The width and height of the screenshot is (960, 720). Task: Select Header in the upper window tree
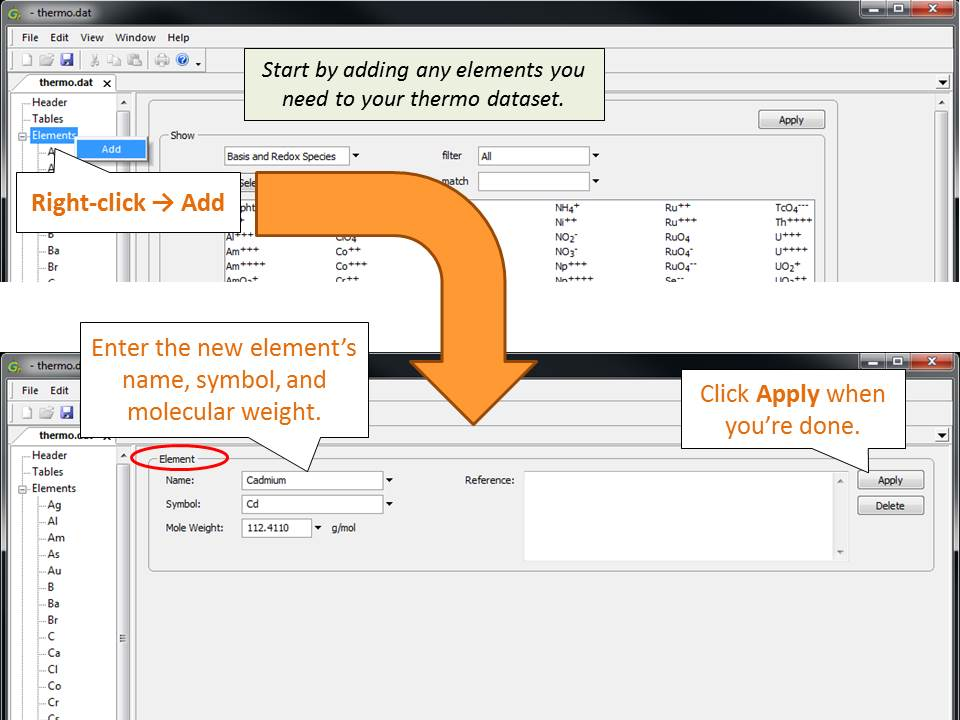[50, 102]
